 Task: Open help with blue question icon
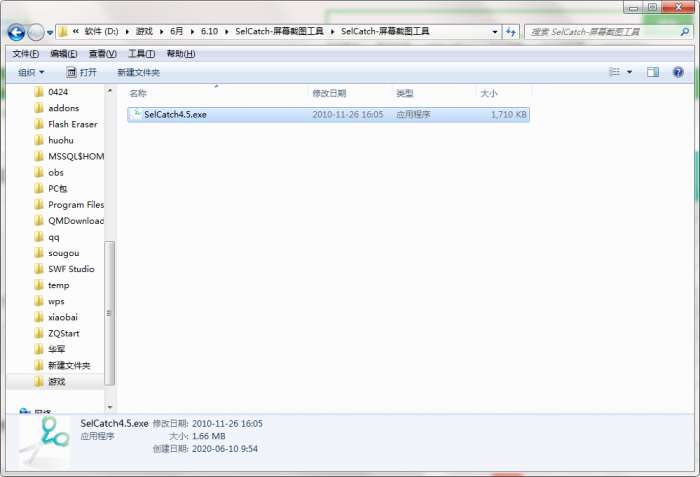678,72
